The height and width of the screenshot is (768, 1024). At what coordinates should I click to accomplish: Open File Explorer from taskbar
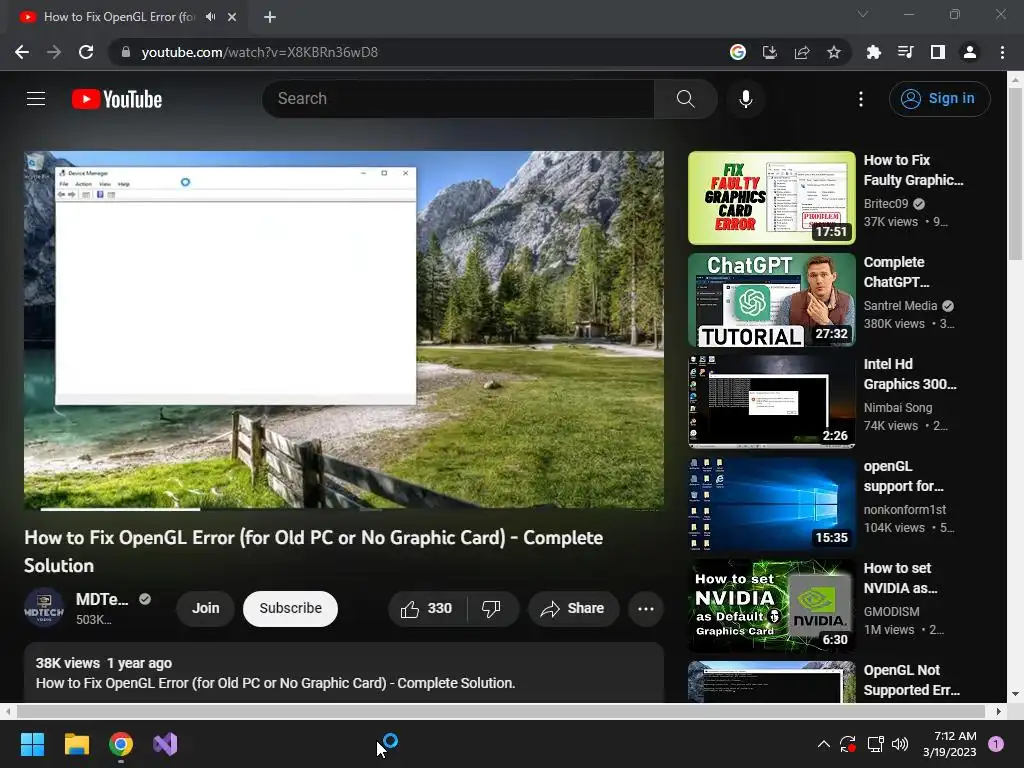pyautogui.click(x=76, y=744)
